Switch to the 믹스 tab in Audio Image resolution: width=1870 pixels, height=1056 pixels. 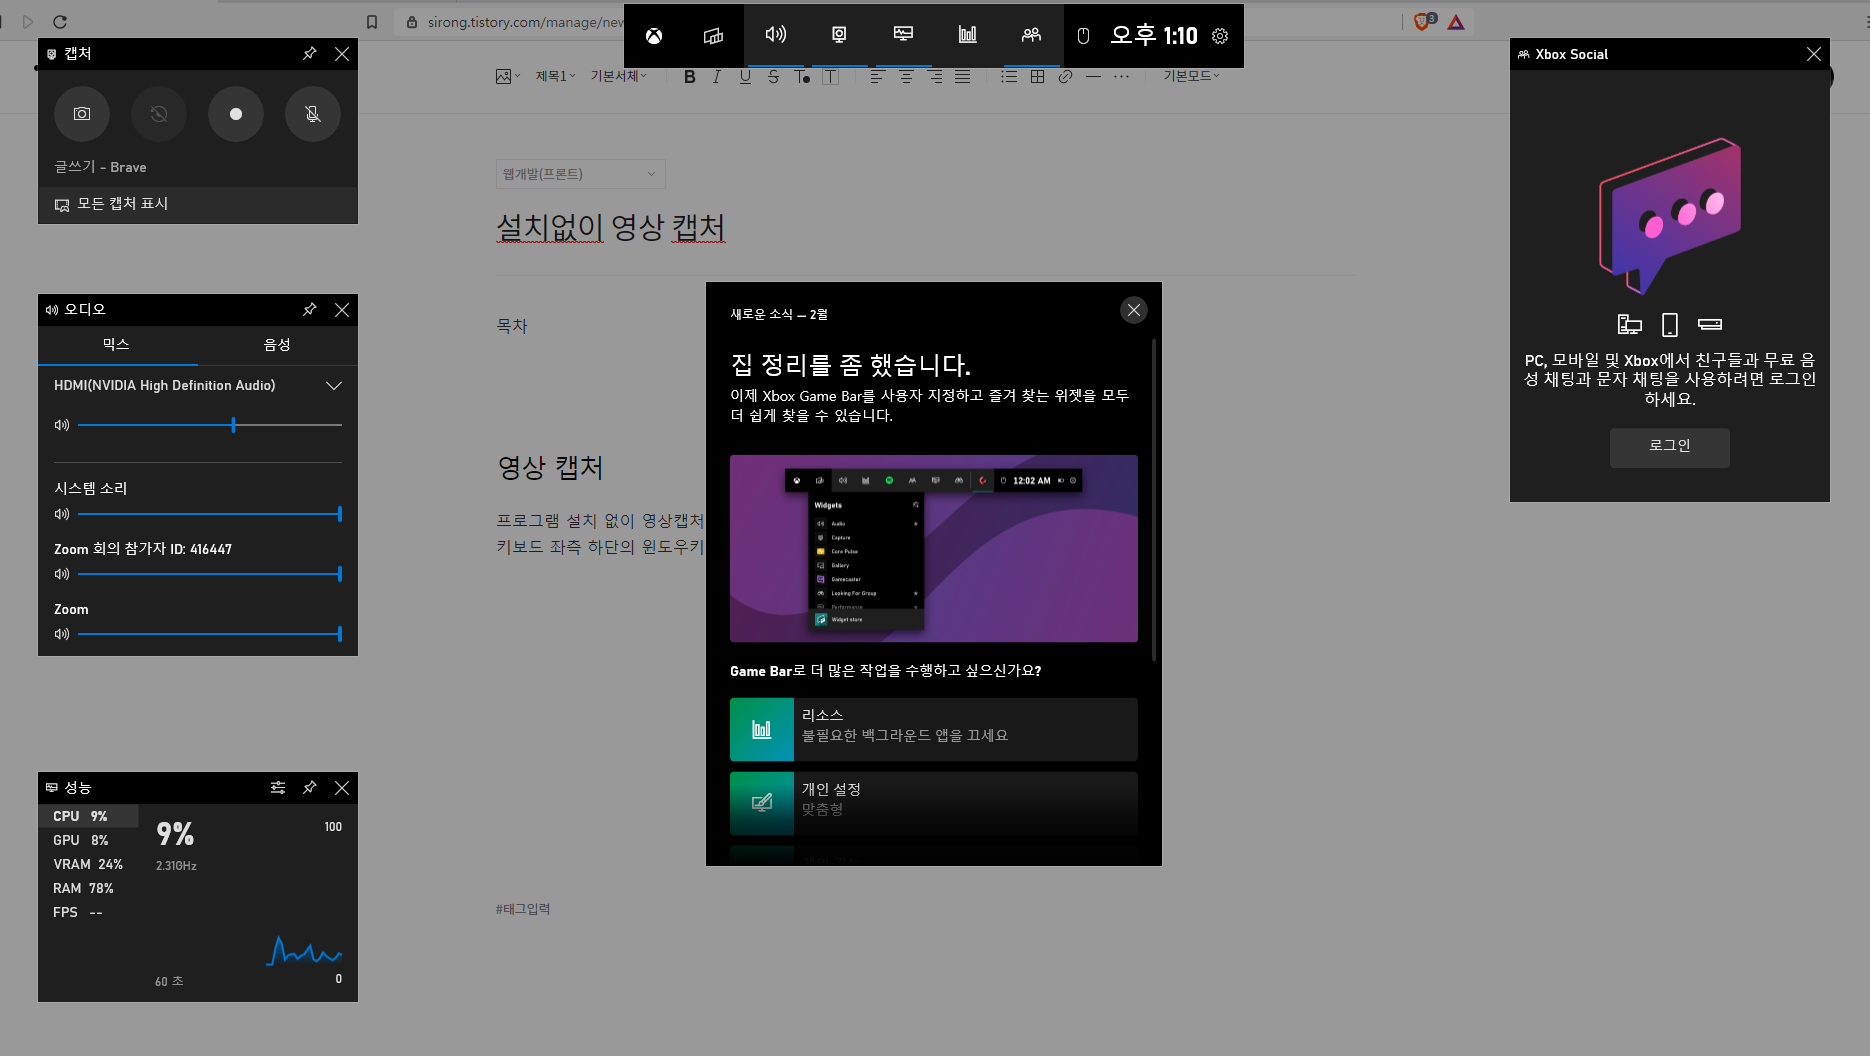[x=117, y=345]
